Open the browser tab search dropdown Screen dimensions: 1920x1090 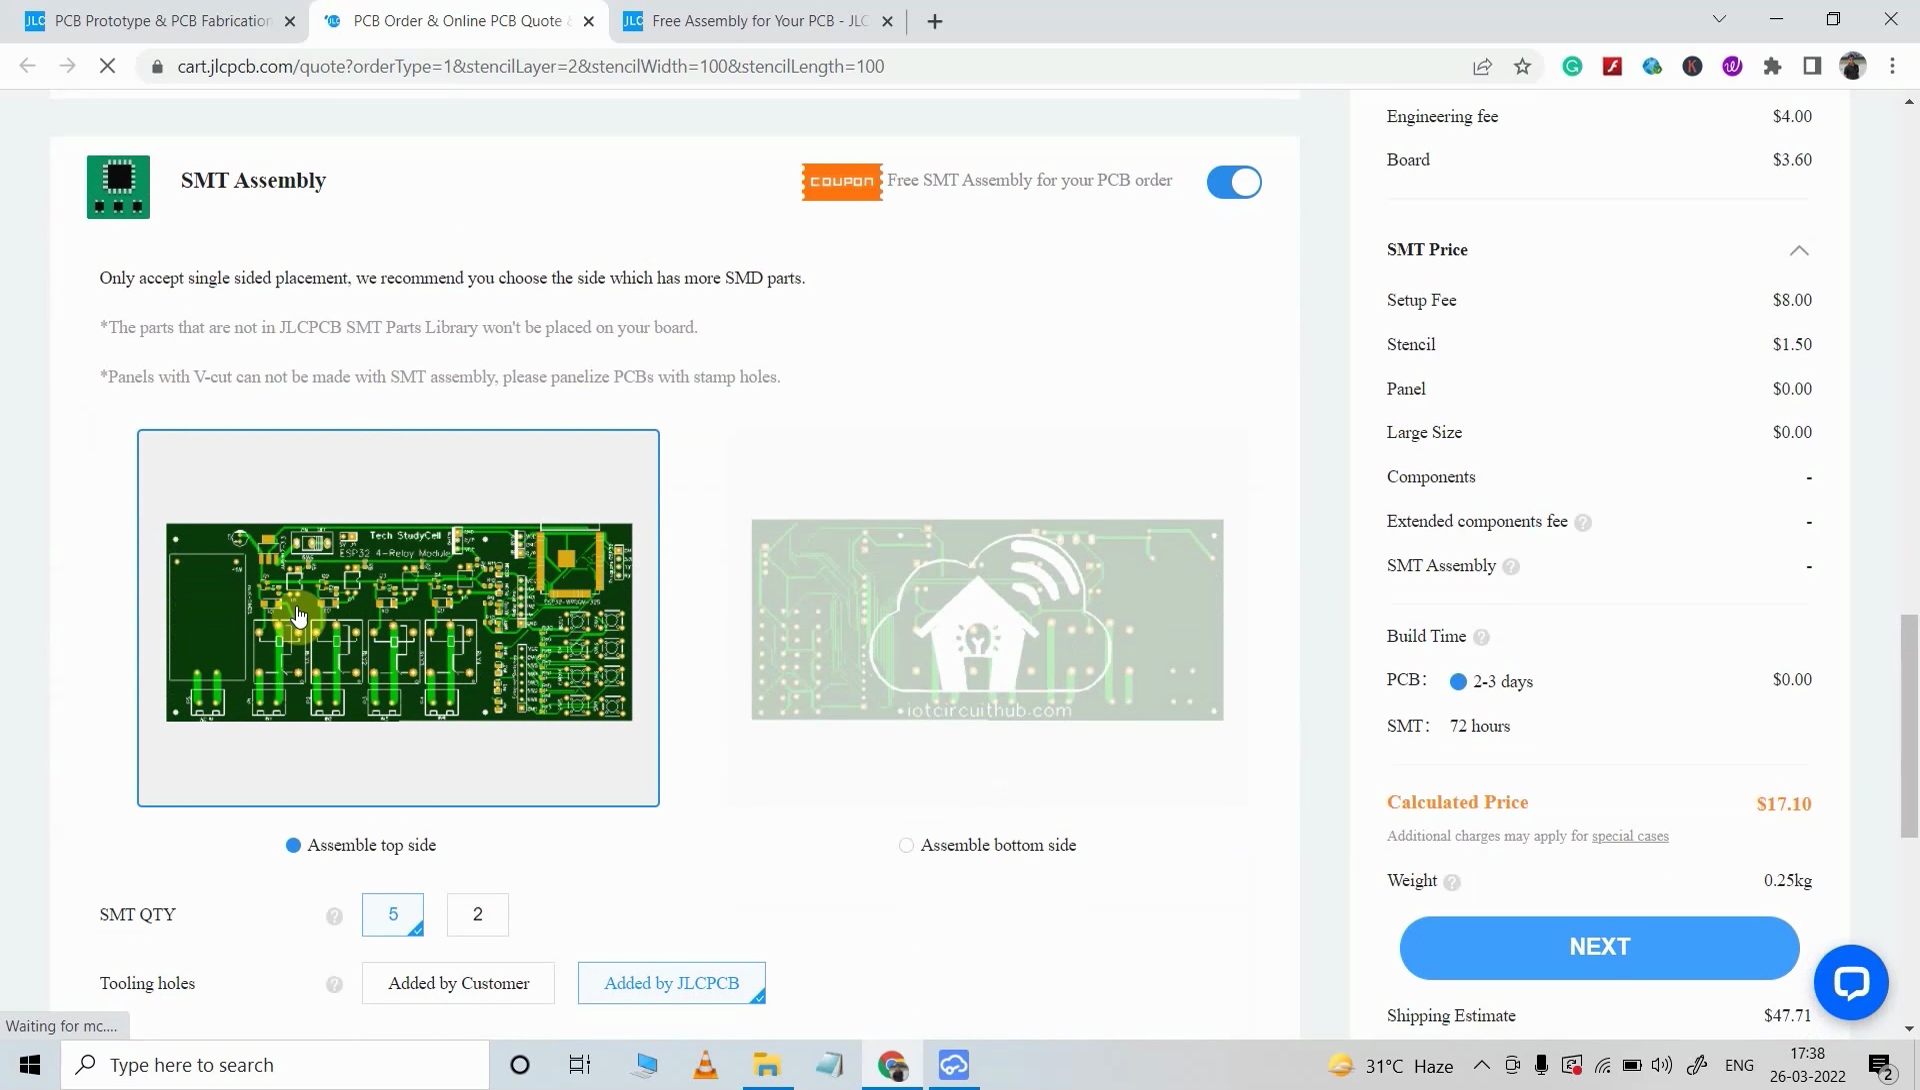click(x=1719, y=18)
